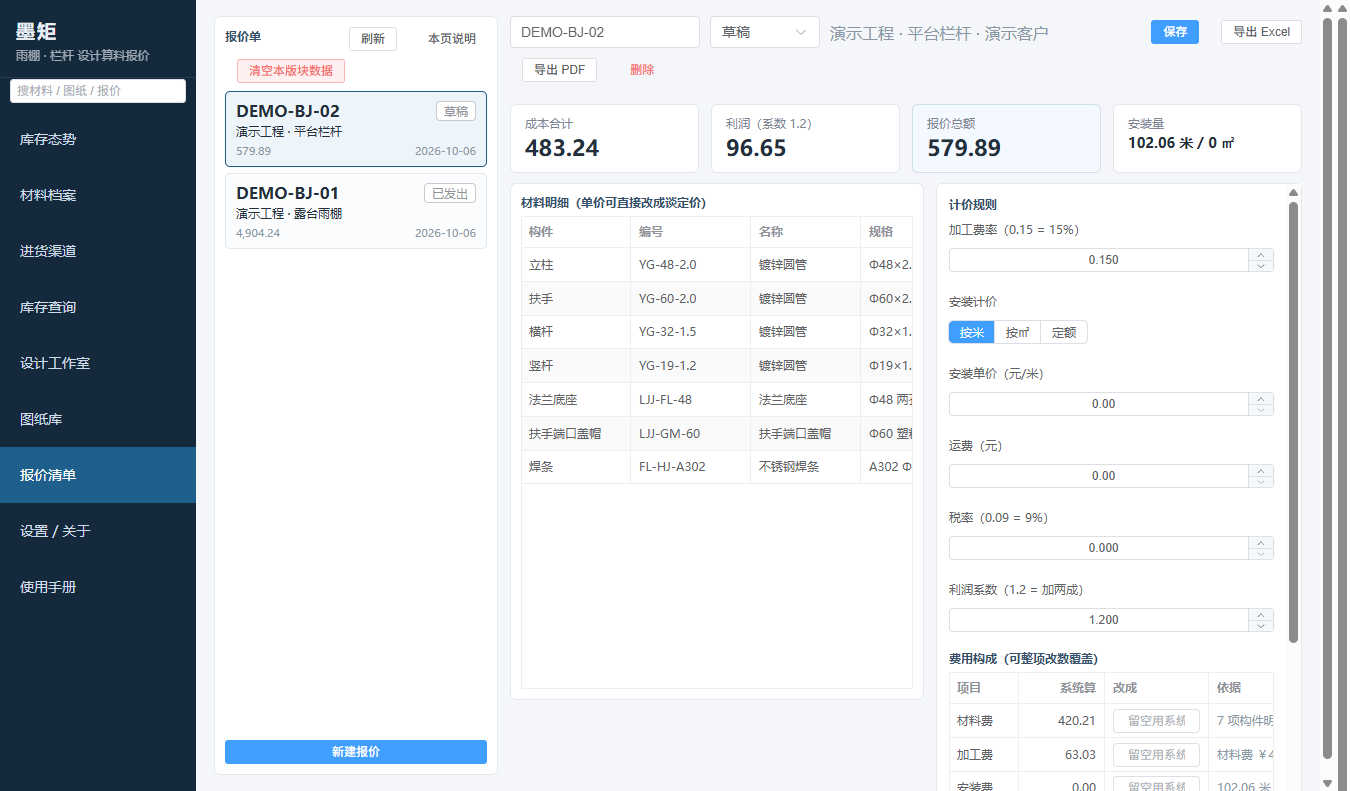Open the 草稿 status dropdown
Screen dimensions: 1350x791
765,32
